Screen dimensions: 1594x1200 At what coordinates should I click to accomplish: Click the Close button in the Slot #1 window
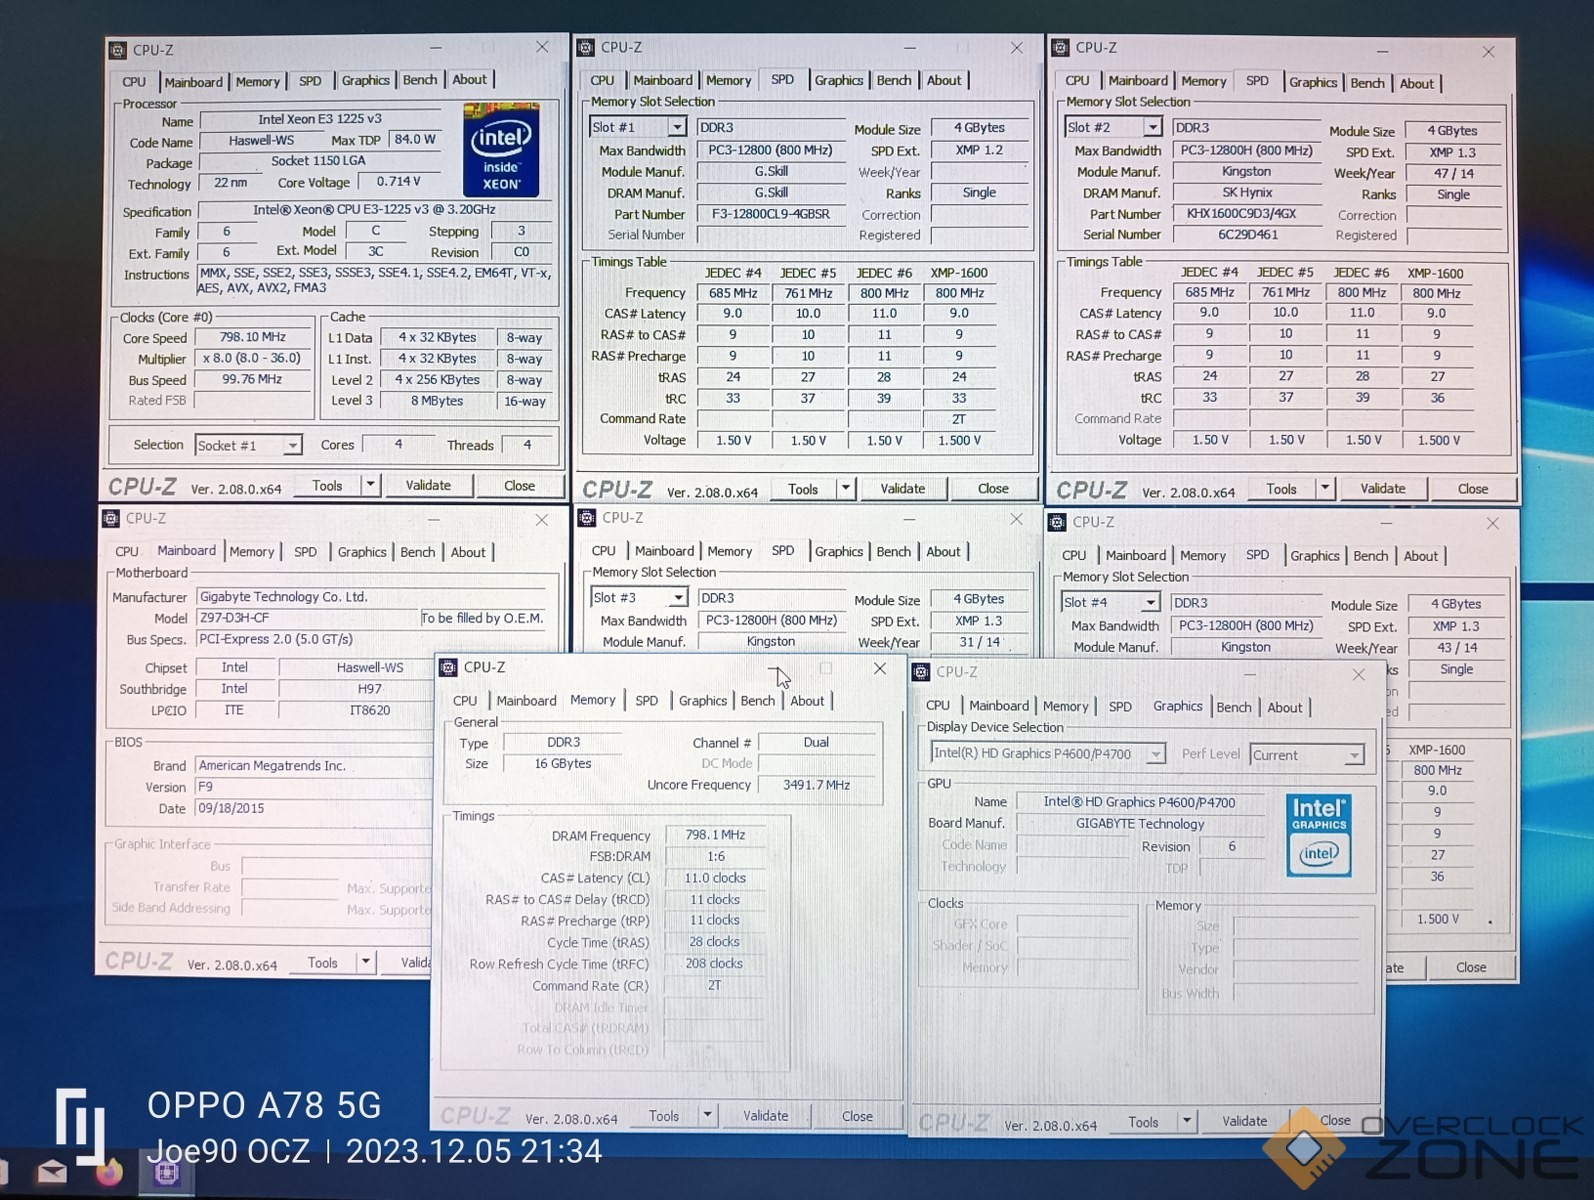[993, 488]
